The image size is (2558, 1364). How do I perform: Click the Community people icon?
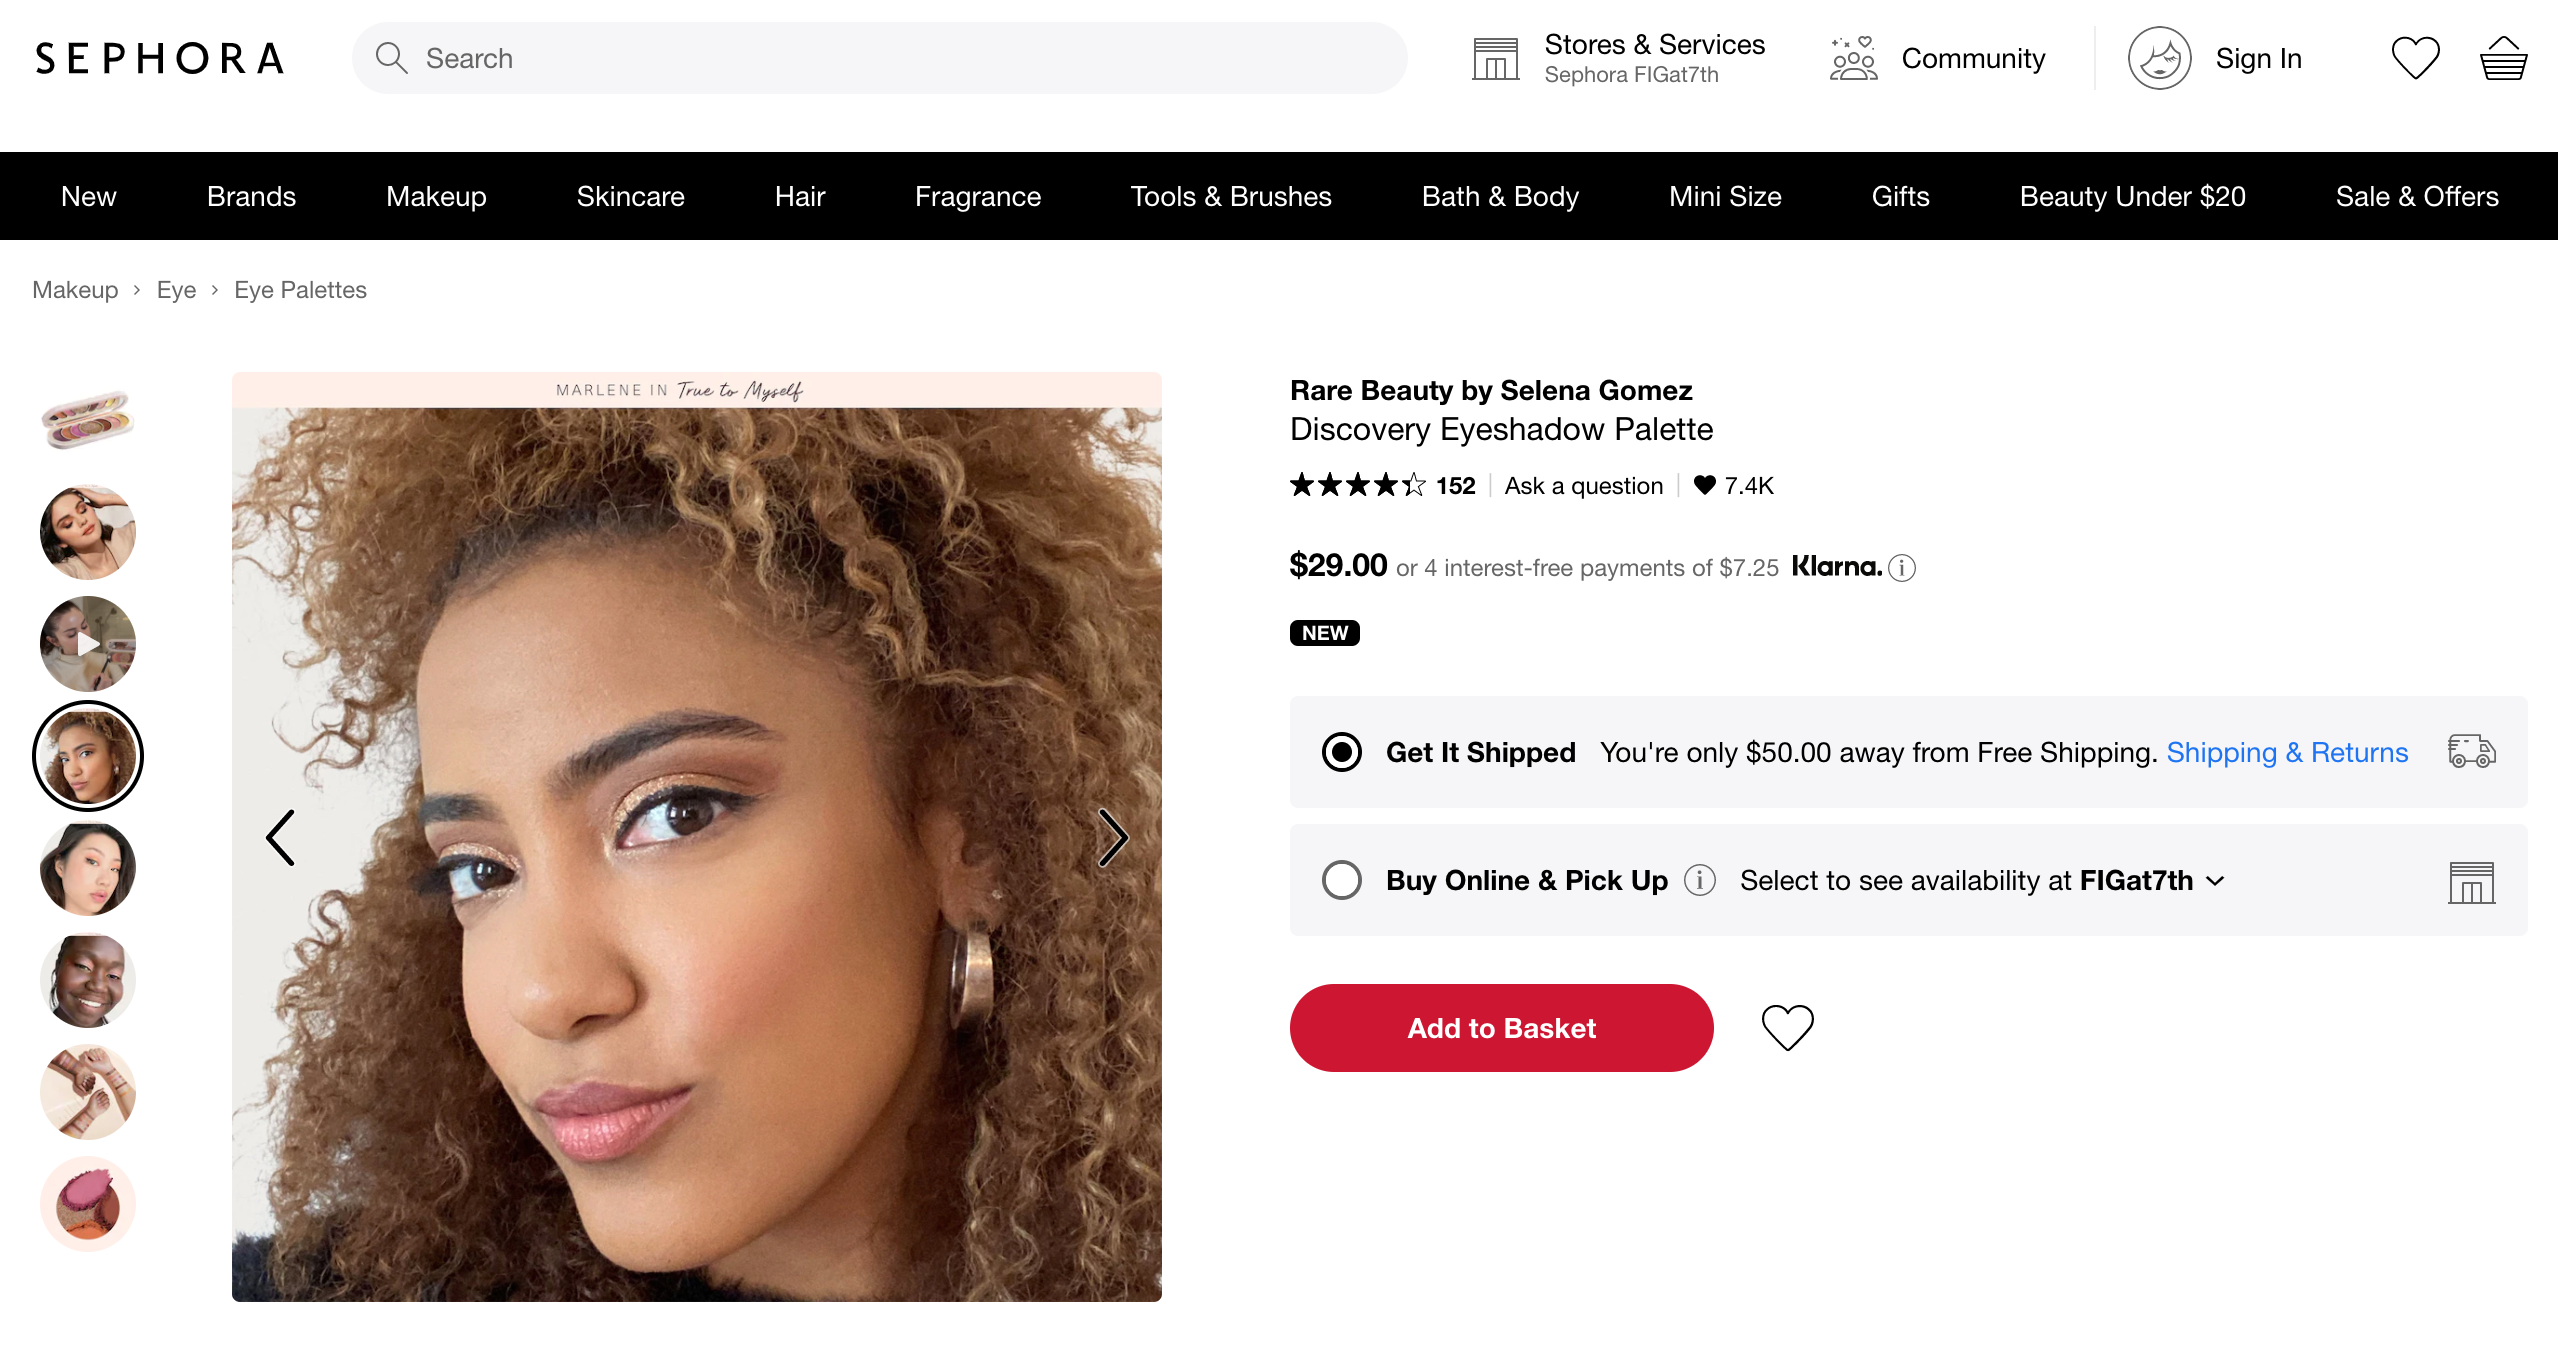click(x=1853, y=58)
